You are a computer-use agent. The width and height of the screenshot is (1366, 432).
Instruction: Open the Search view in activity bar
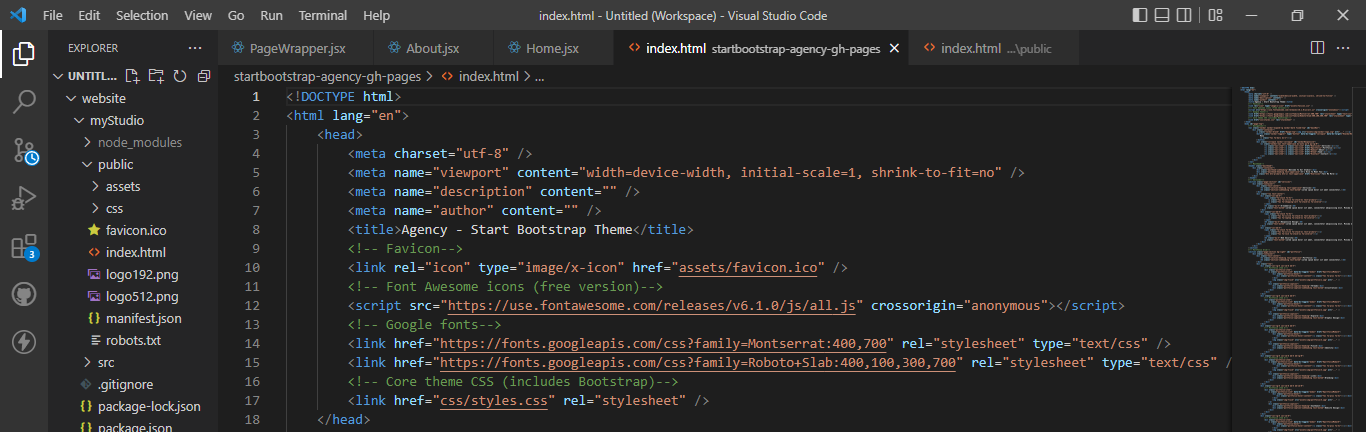[24, 102]
